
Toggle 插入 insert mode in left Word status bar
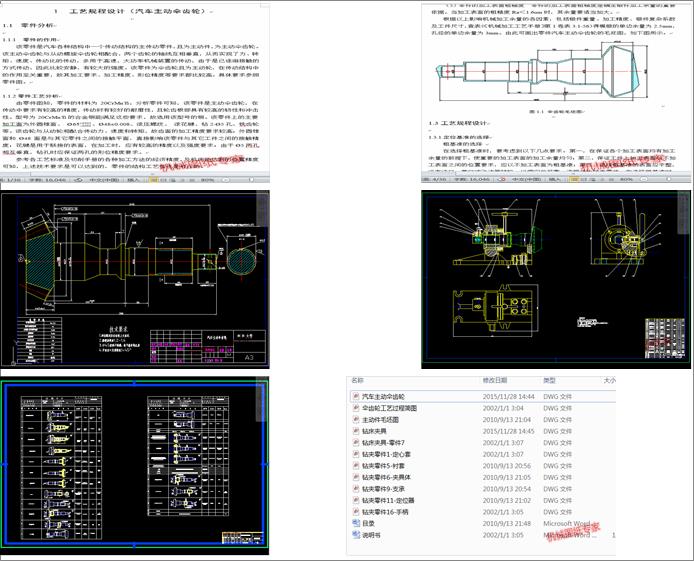[x=133, y=180]
